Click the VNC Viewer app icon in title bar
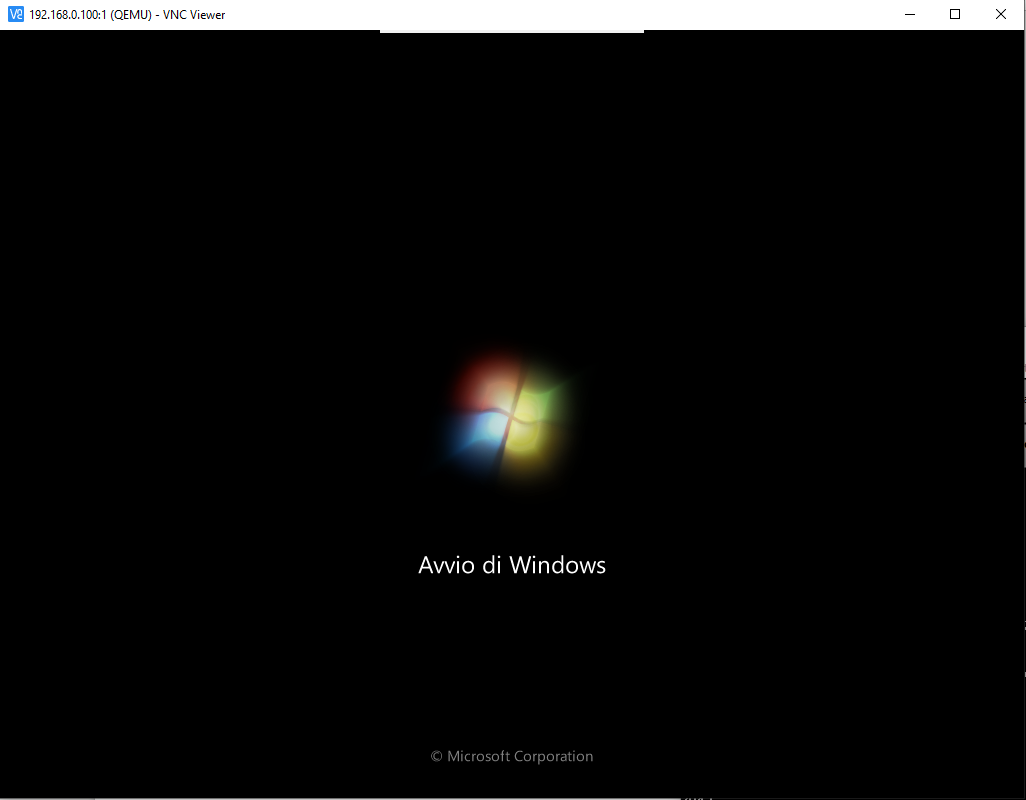 (x=16, y=14)
